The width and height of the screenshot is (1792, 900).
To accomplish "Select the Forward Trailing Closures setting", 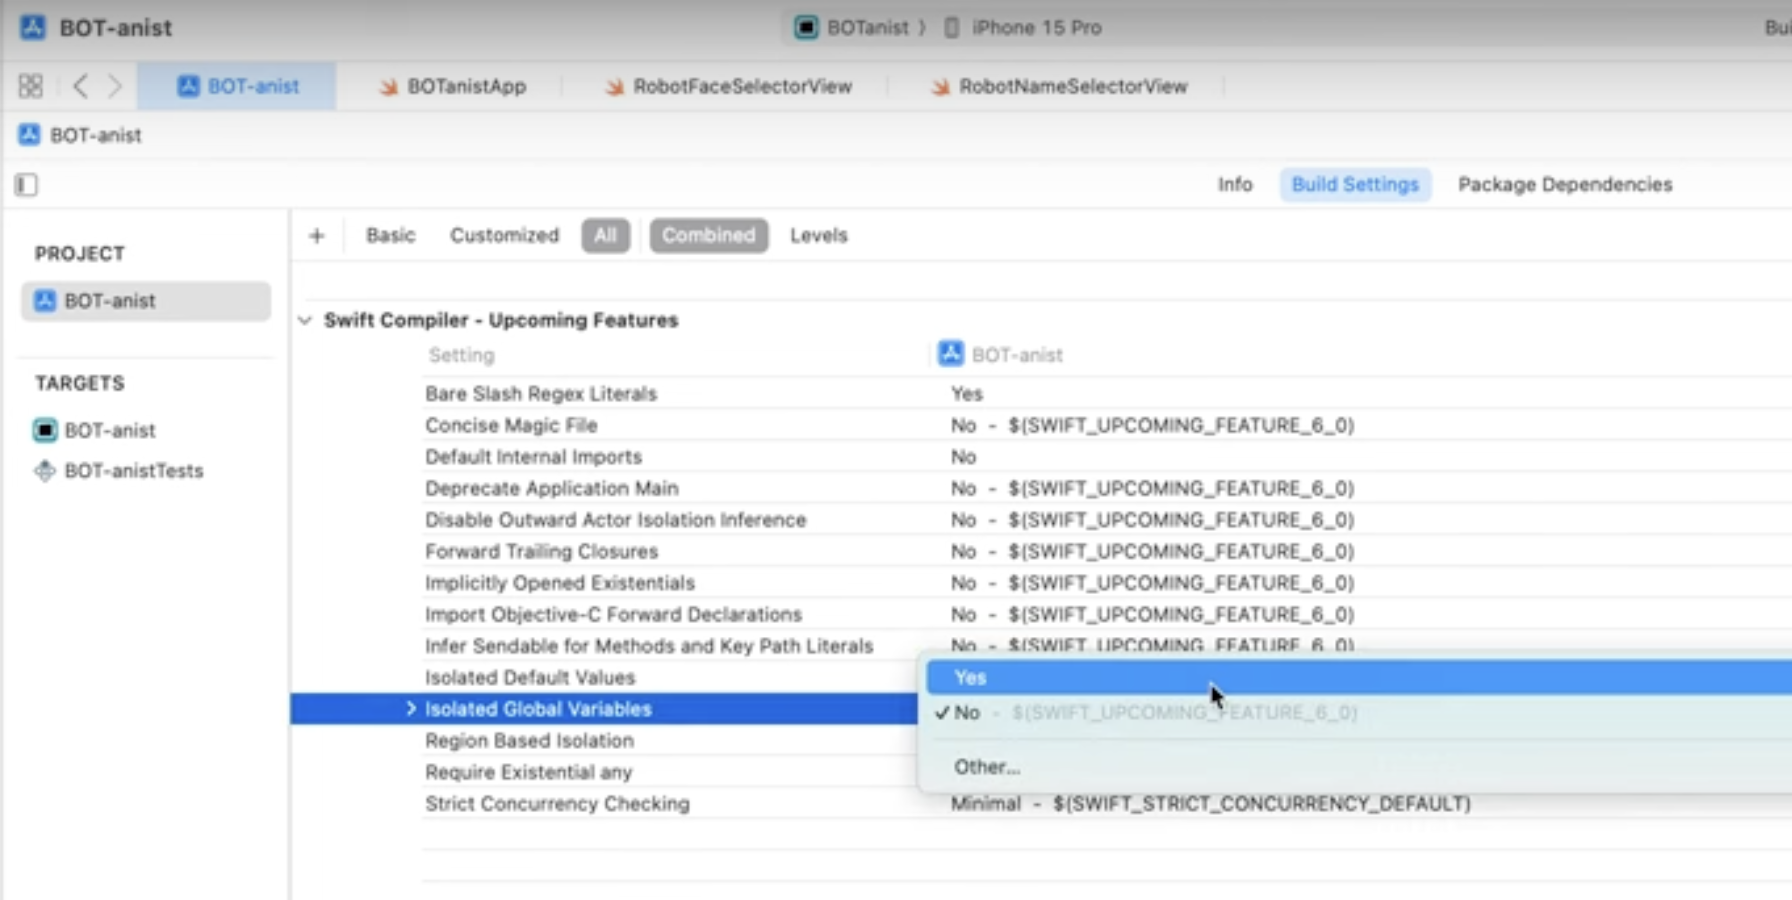I will point(541,551).
